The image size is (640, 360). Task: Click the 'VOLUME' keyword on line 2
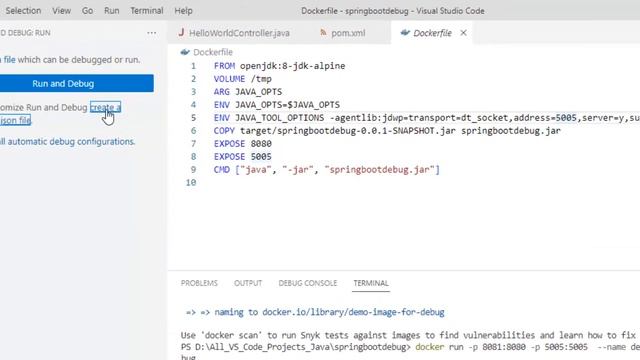click(229, 79)
